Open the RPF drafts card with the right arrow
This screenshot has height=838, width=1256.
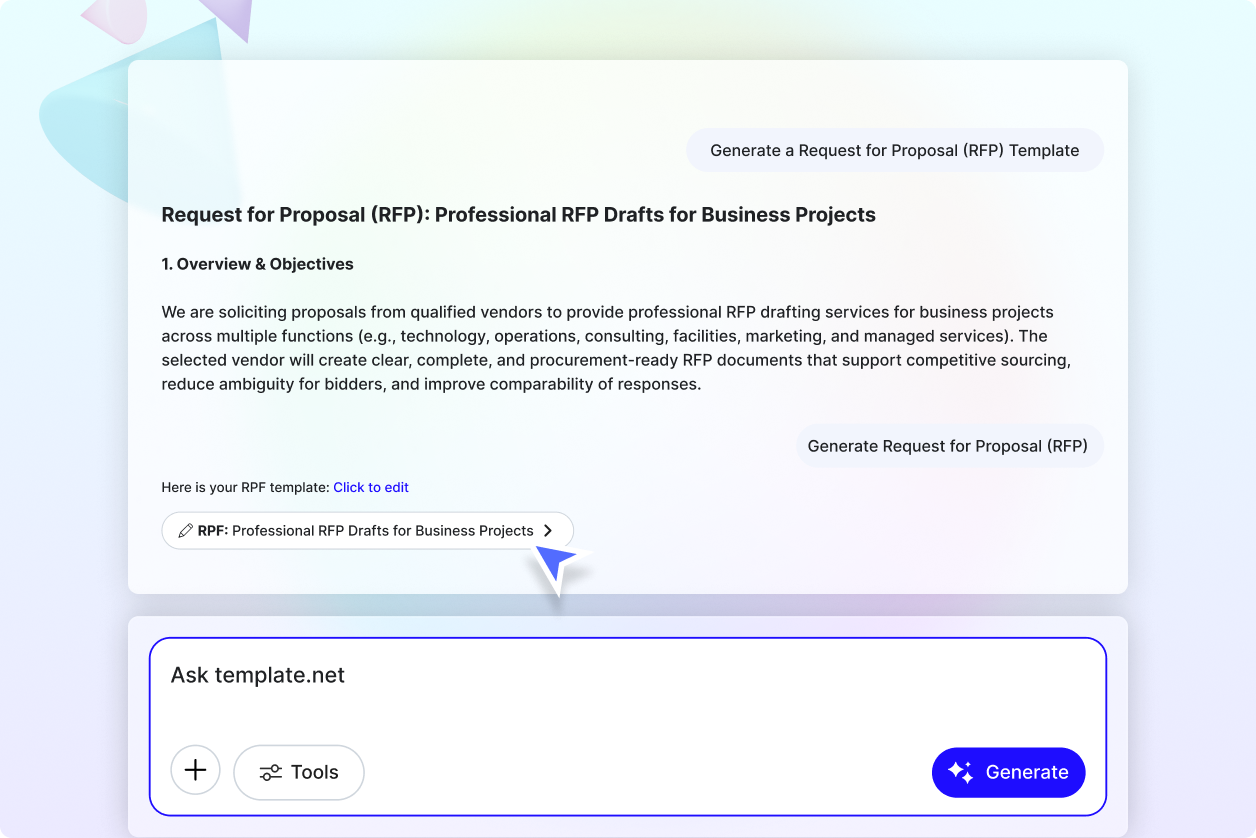point(547,530)
